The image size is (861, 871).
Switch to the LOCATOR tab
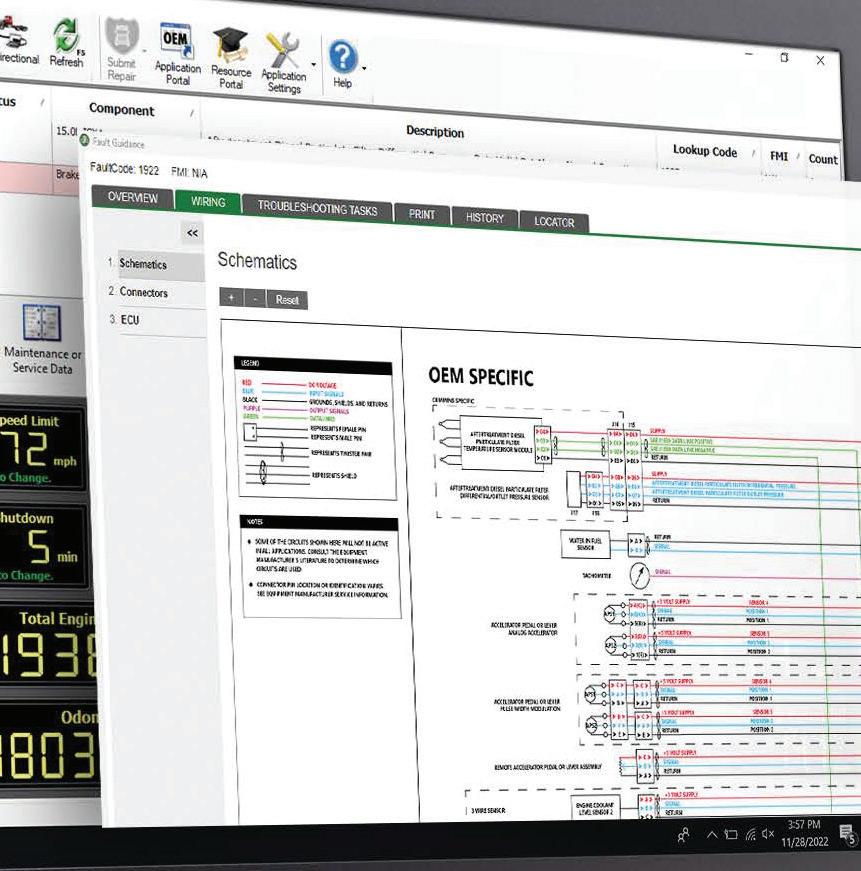click(554, 222)
